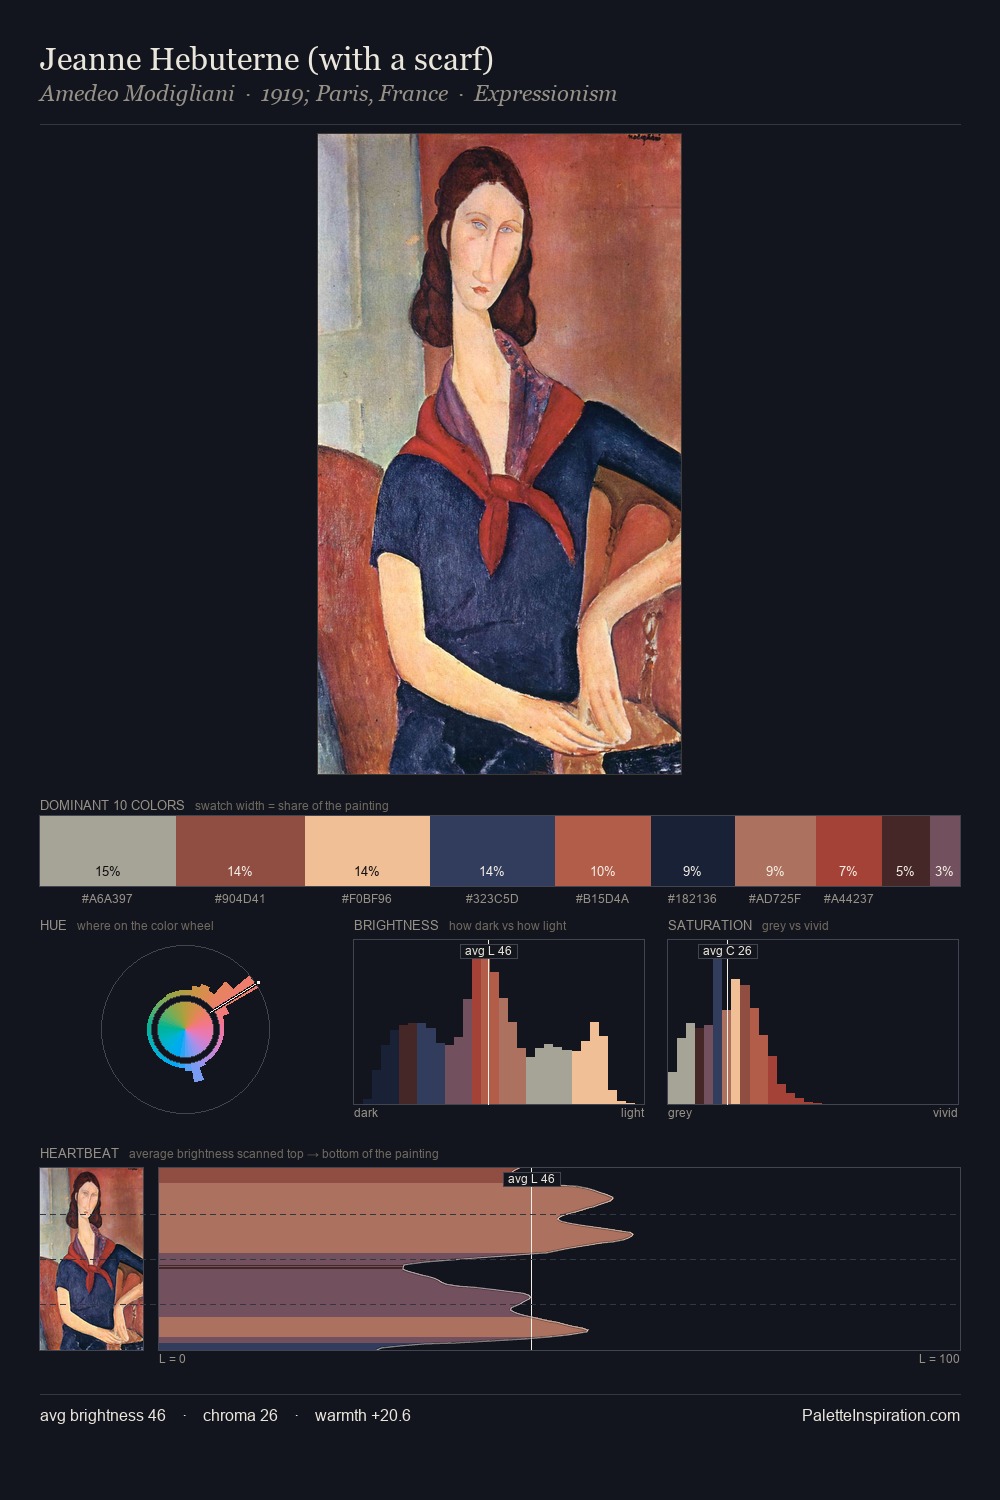Pick the peach swatch #F0BF96

tap(367, 851)
